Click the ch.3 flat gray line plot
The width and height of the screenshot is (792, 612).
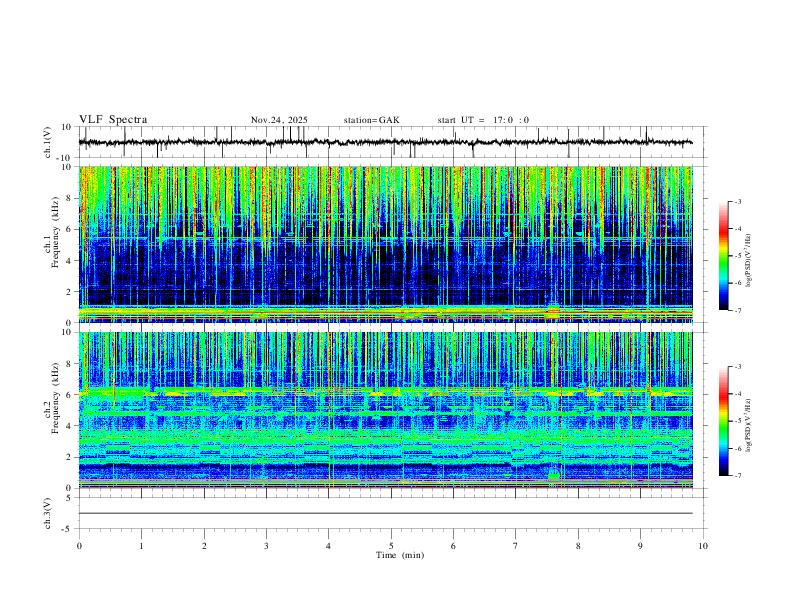tap(385, 513)
